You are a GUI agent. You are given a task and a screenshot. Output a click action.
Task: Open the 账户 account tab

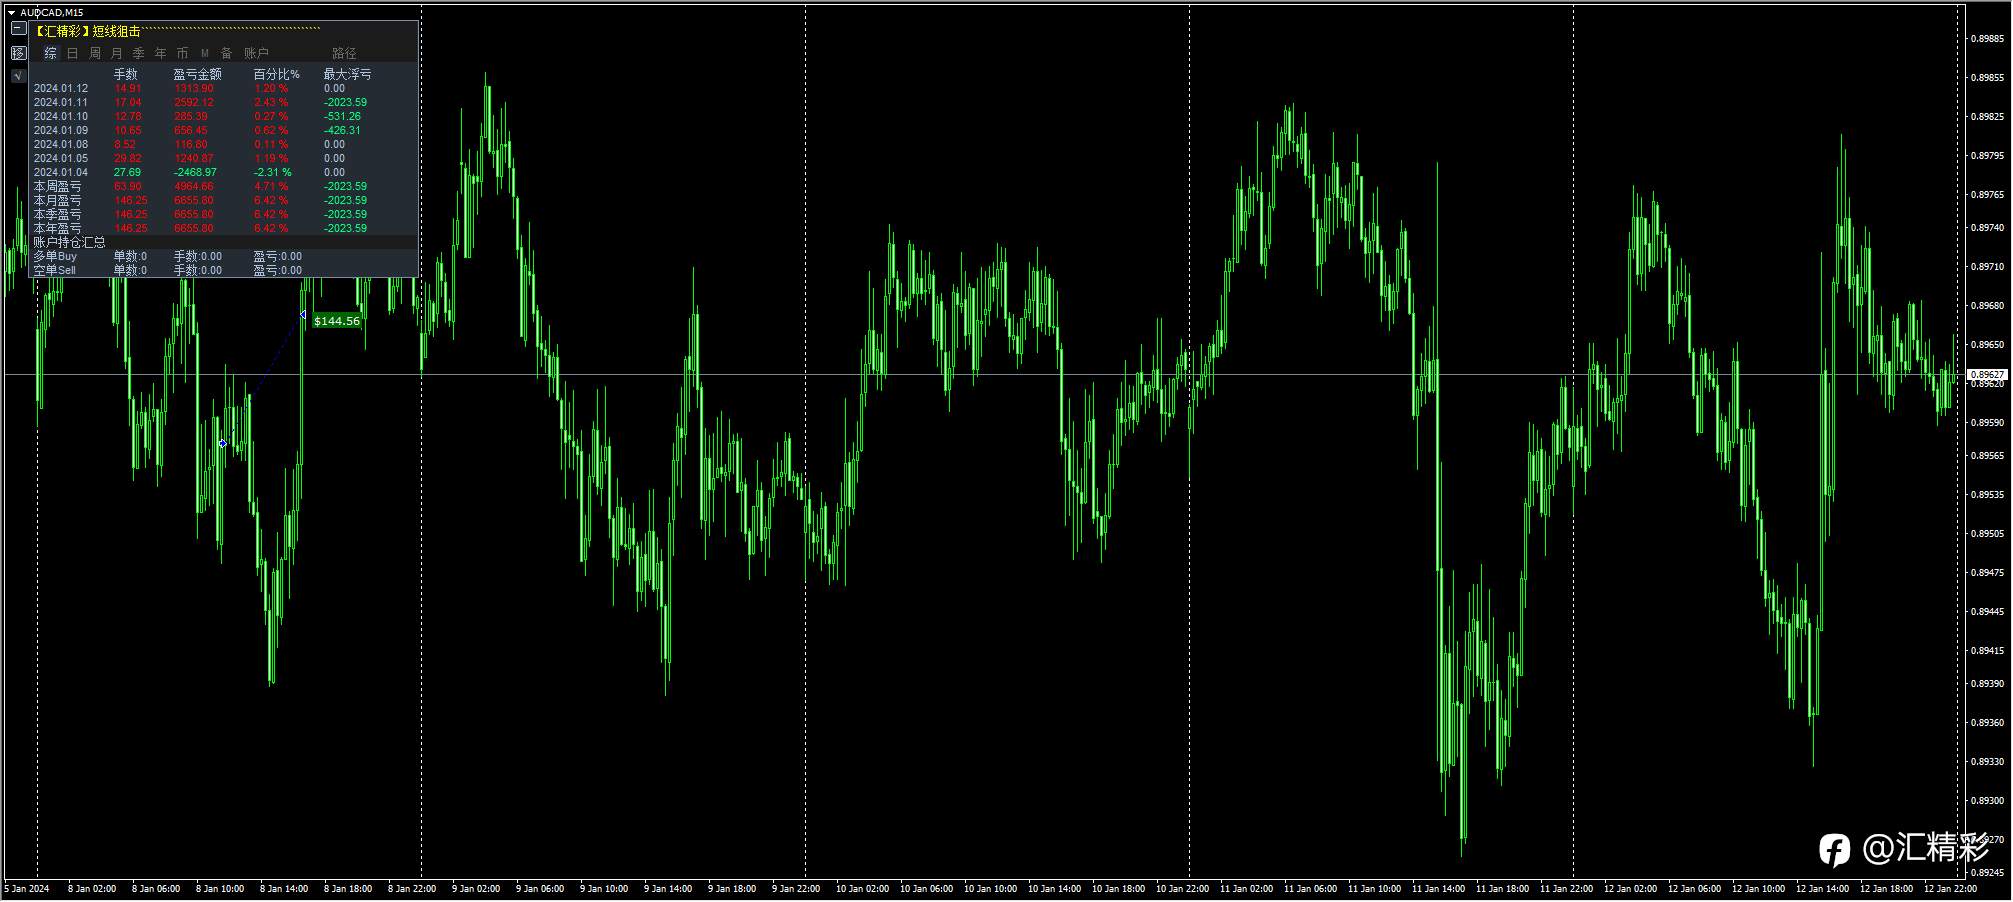[257, 53]
